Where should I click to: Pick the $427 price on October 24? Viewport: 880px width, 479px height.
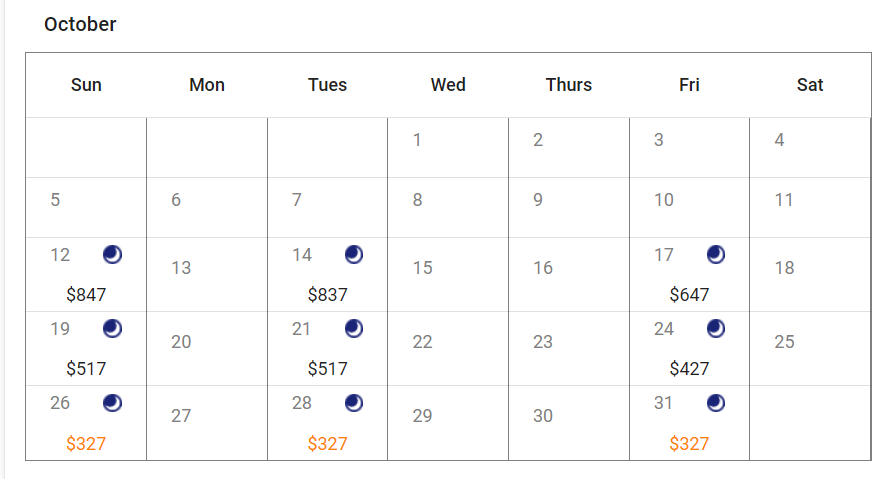pos(689,369)
